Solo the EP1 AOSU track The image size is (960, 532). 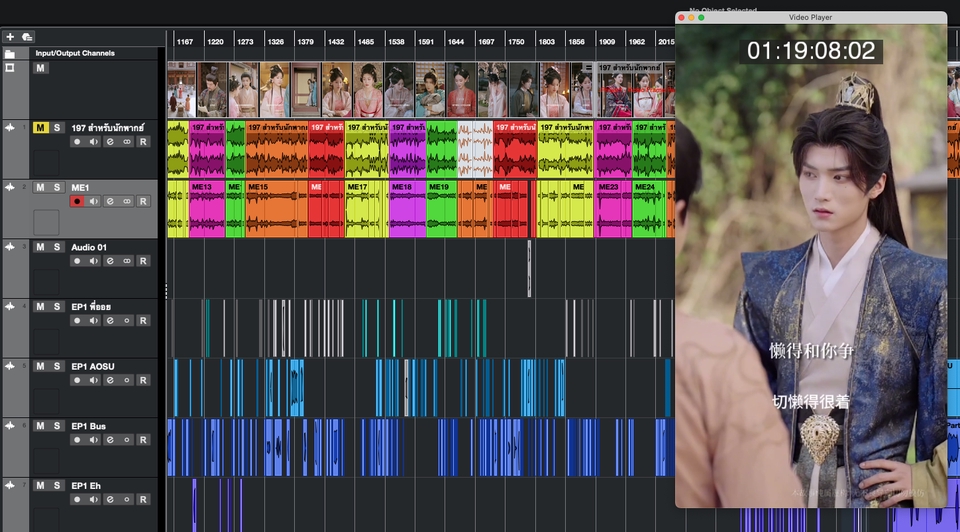coord(57,366)
